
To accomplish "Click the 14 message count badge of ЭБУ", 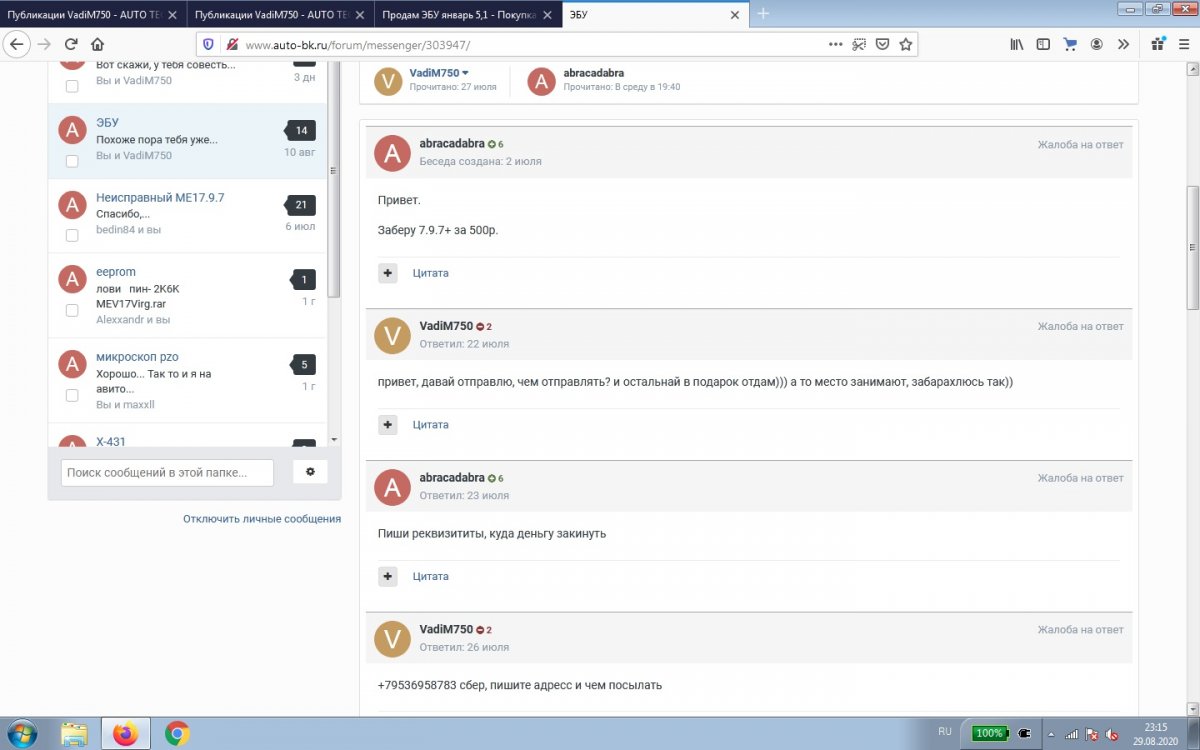I will point(301,130).
